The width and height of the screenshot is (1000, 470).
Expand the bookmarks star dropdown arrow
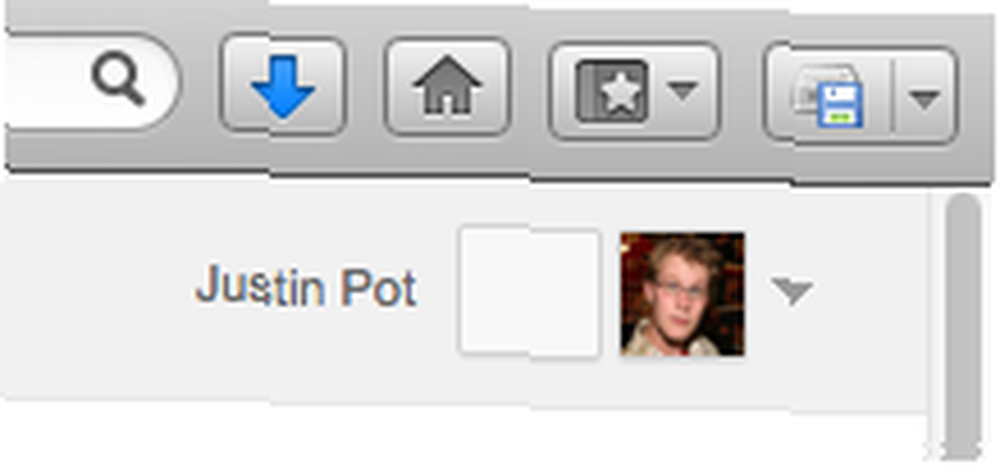(683, 91)
